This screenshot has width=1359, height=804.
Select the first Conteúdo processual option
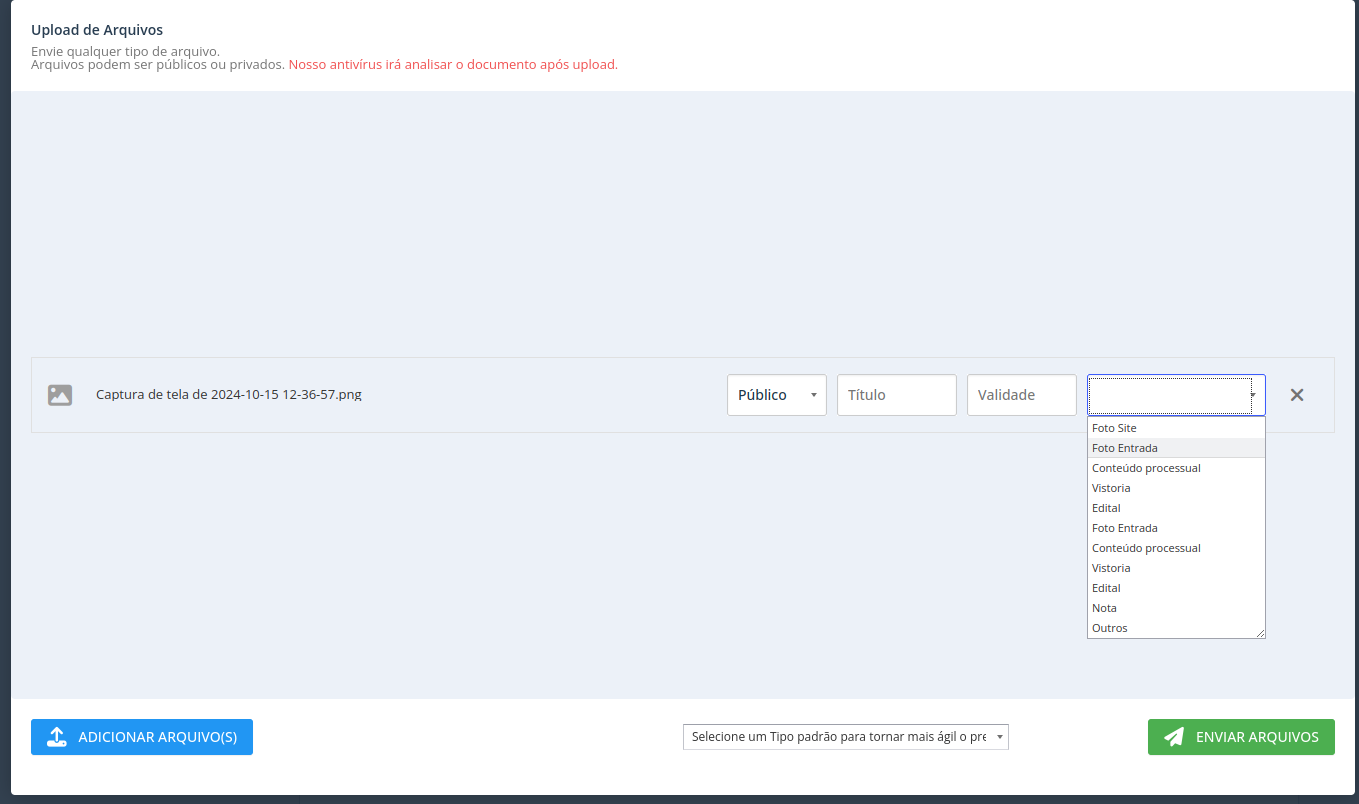pyautogui.click(x=1146, y=468)
